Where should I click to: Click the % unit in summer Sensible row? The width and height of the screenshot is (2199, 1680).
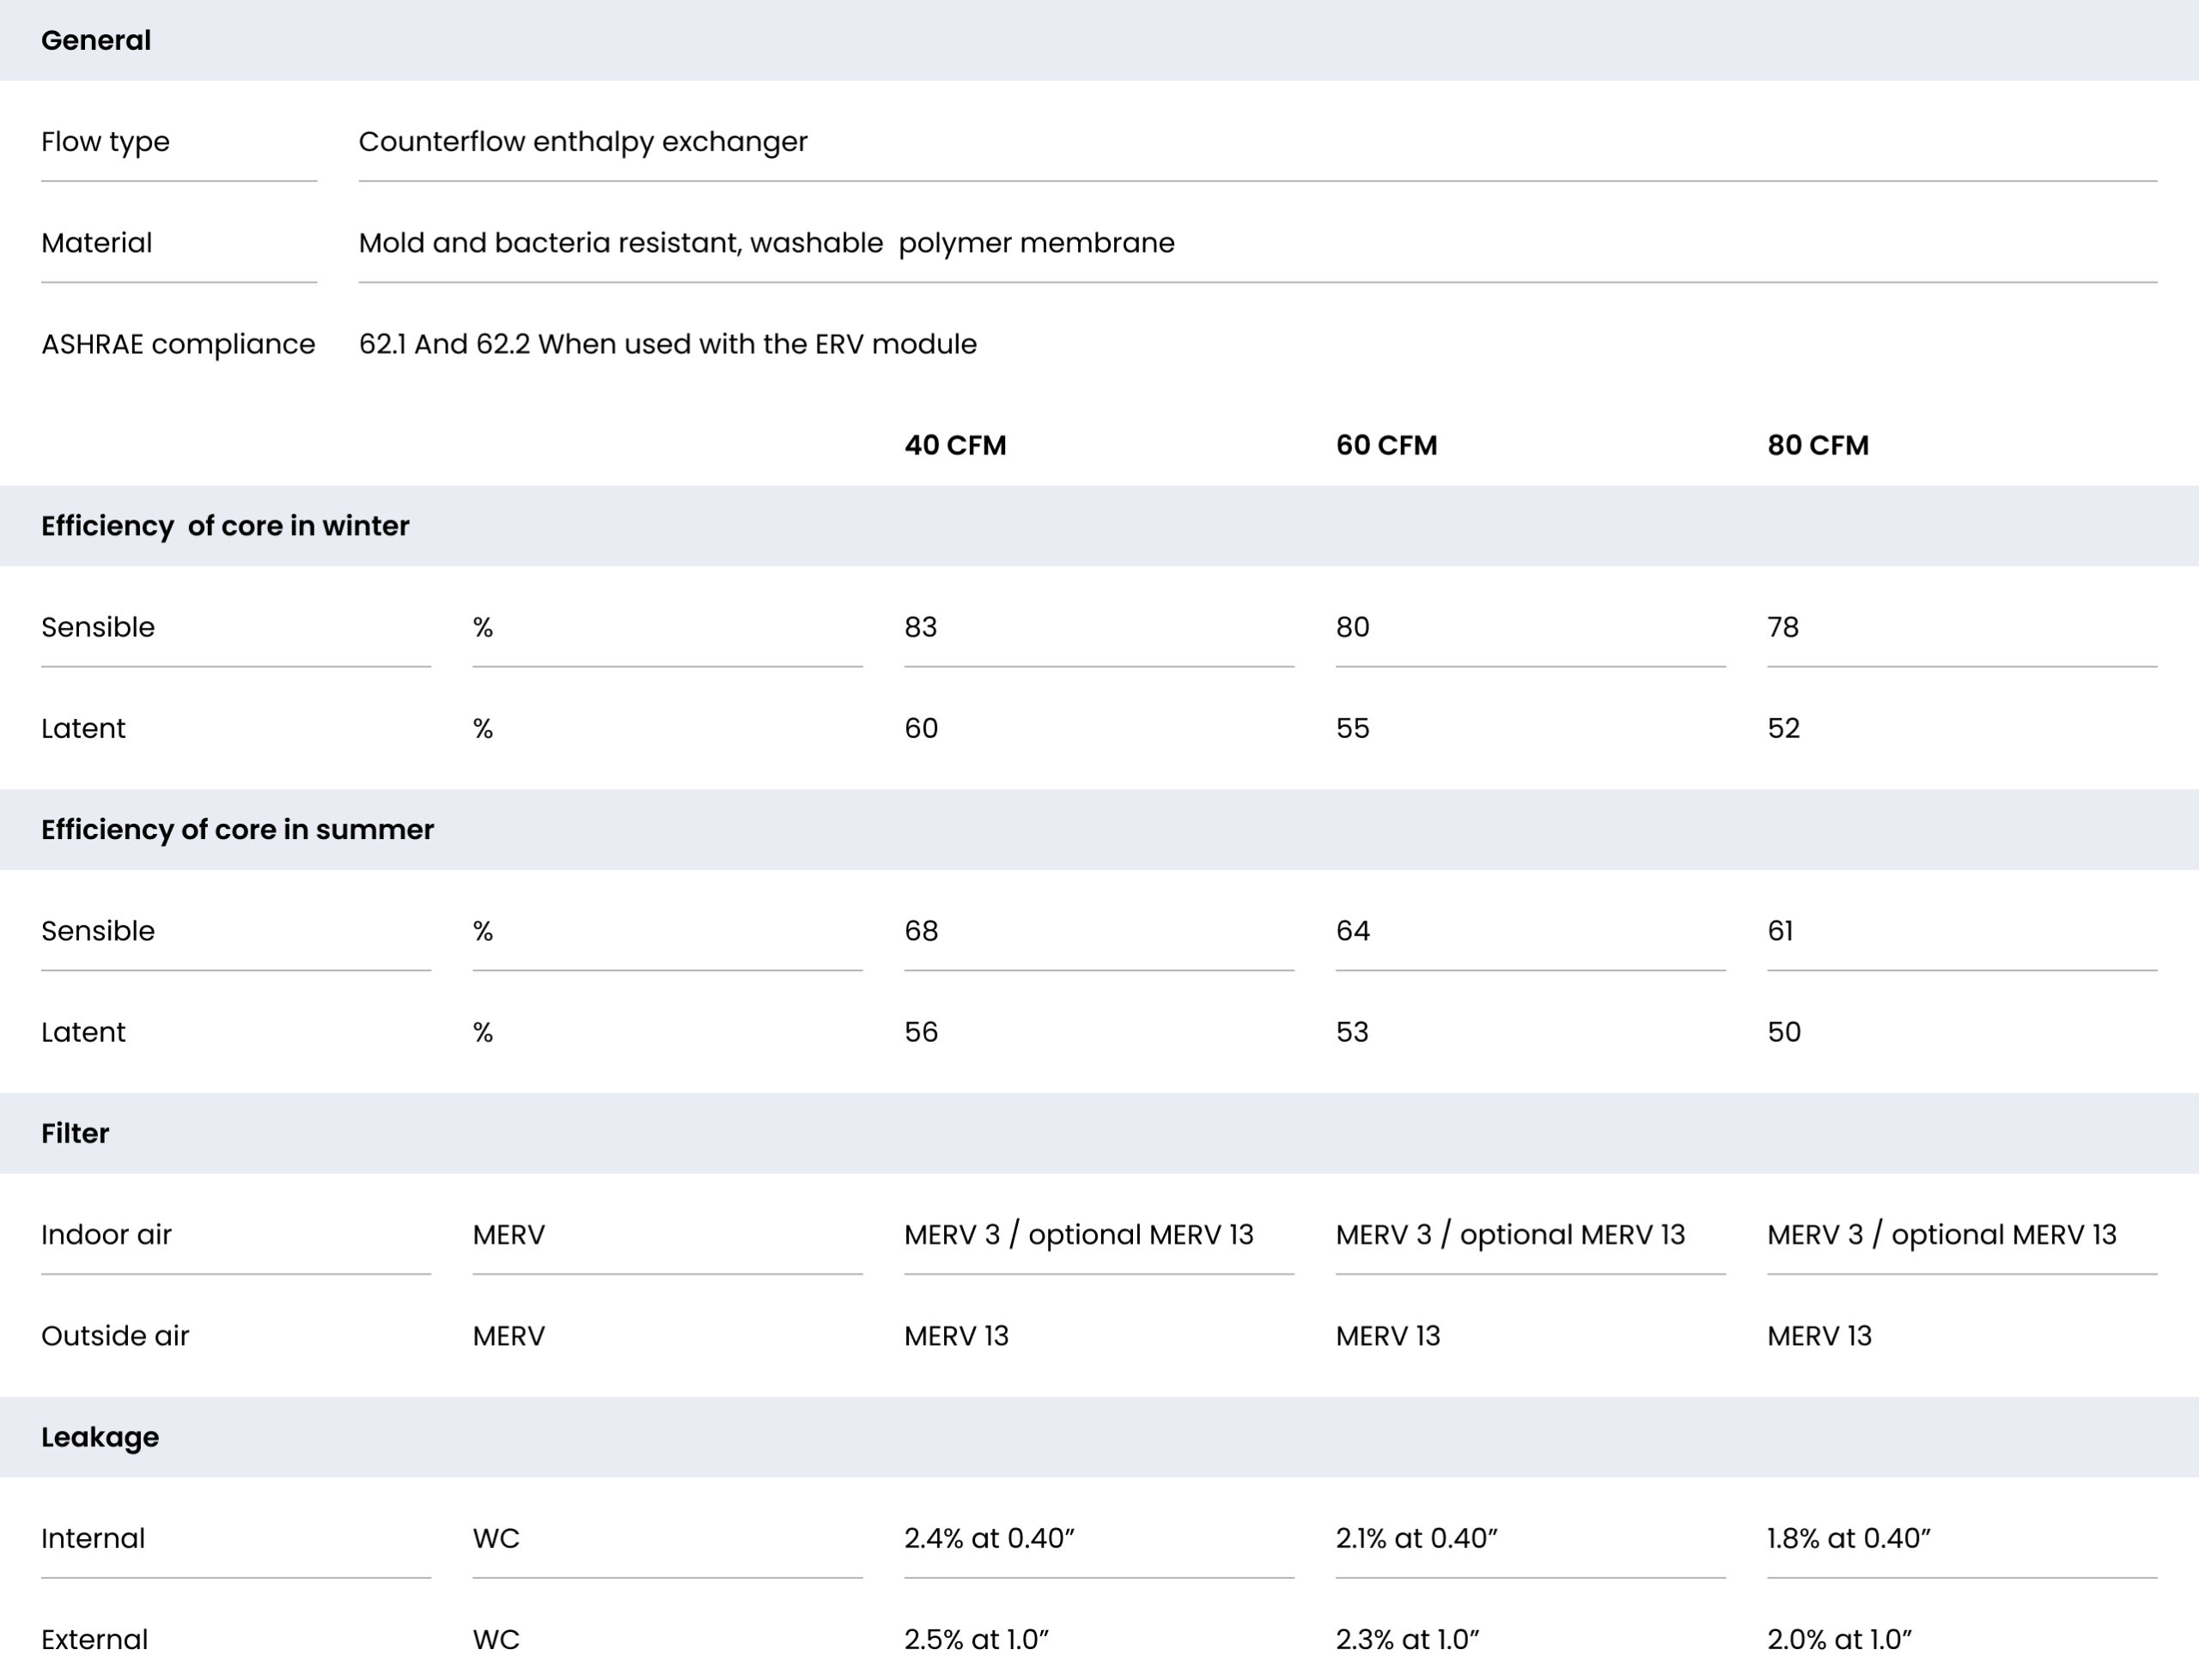pos(483,931)
